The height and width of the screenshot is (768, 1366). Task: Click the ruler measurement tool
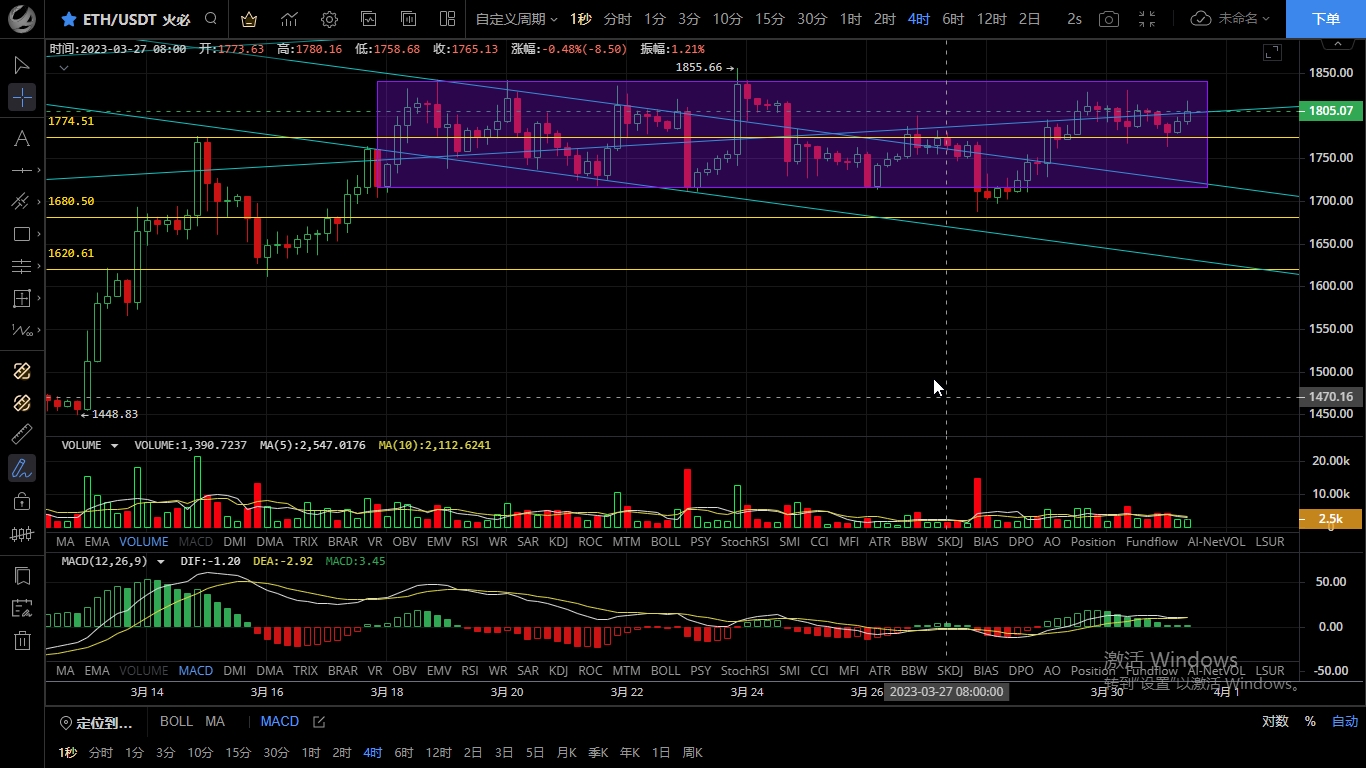(21, 434)
